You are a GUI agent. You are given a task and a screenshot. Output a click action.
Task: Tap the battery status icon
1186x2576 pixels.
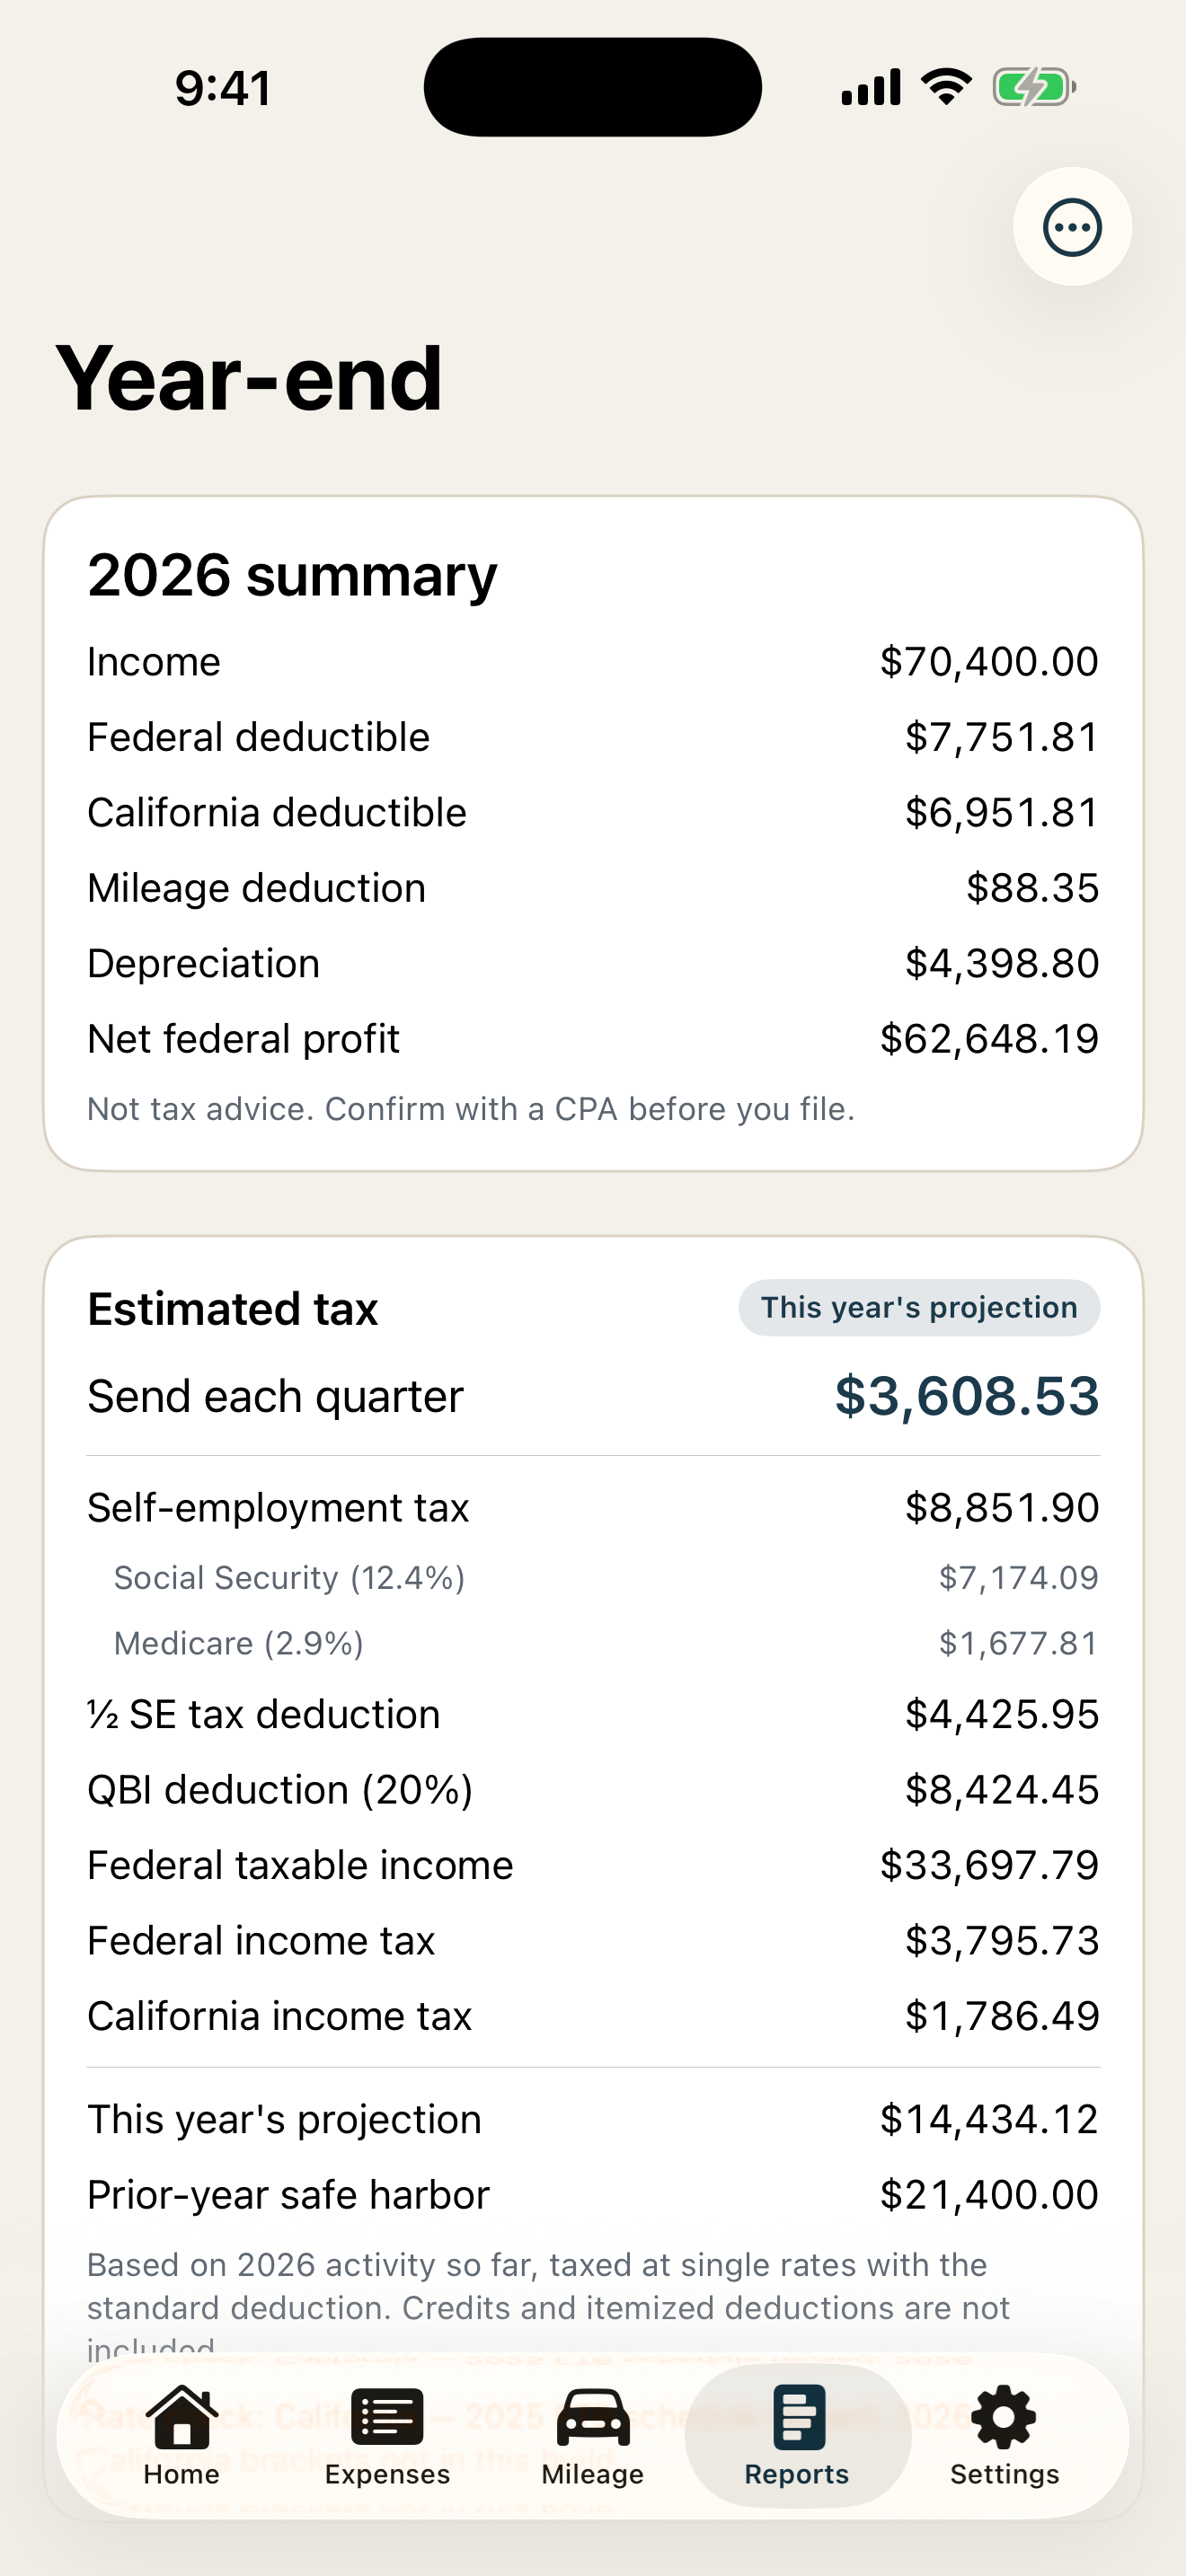[x=1034, y=87]
